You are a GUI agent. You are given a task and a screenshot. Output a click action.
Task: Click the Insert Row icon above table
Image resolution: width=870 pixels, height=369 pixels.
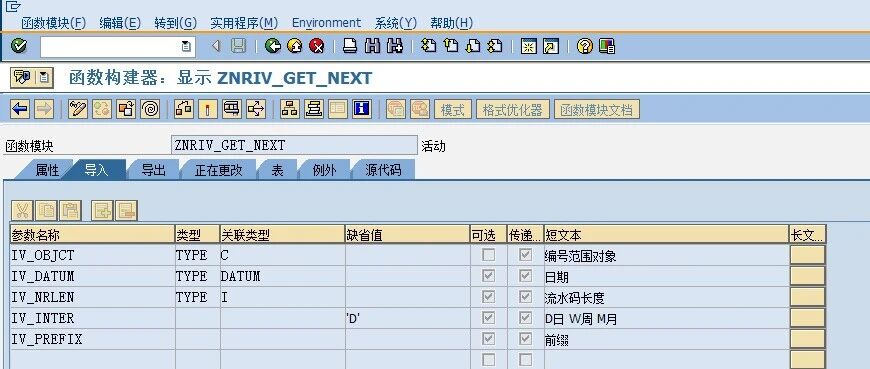click(102, 211)
